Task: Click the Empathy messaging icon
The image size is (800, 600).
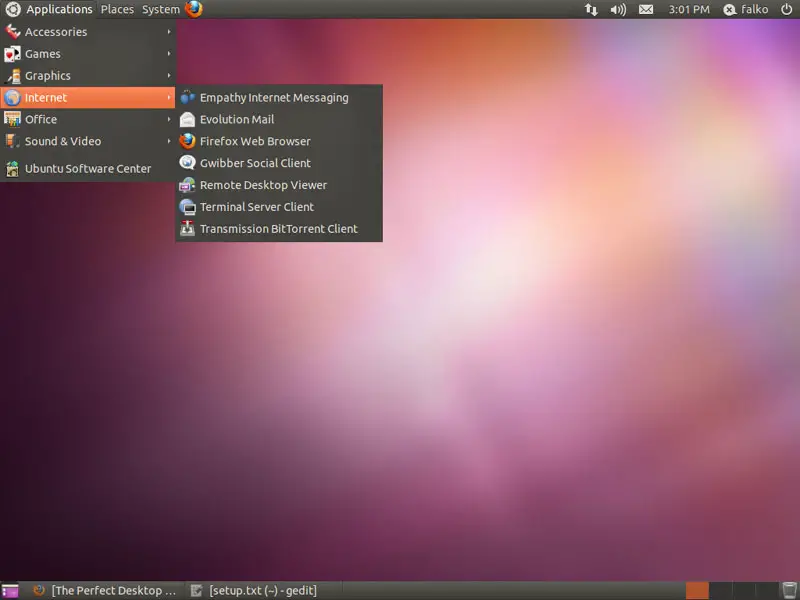Action: tap(187, 97)
